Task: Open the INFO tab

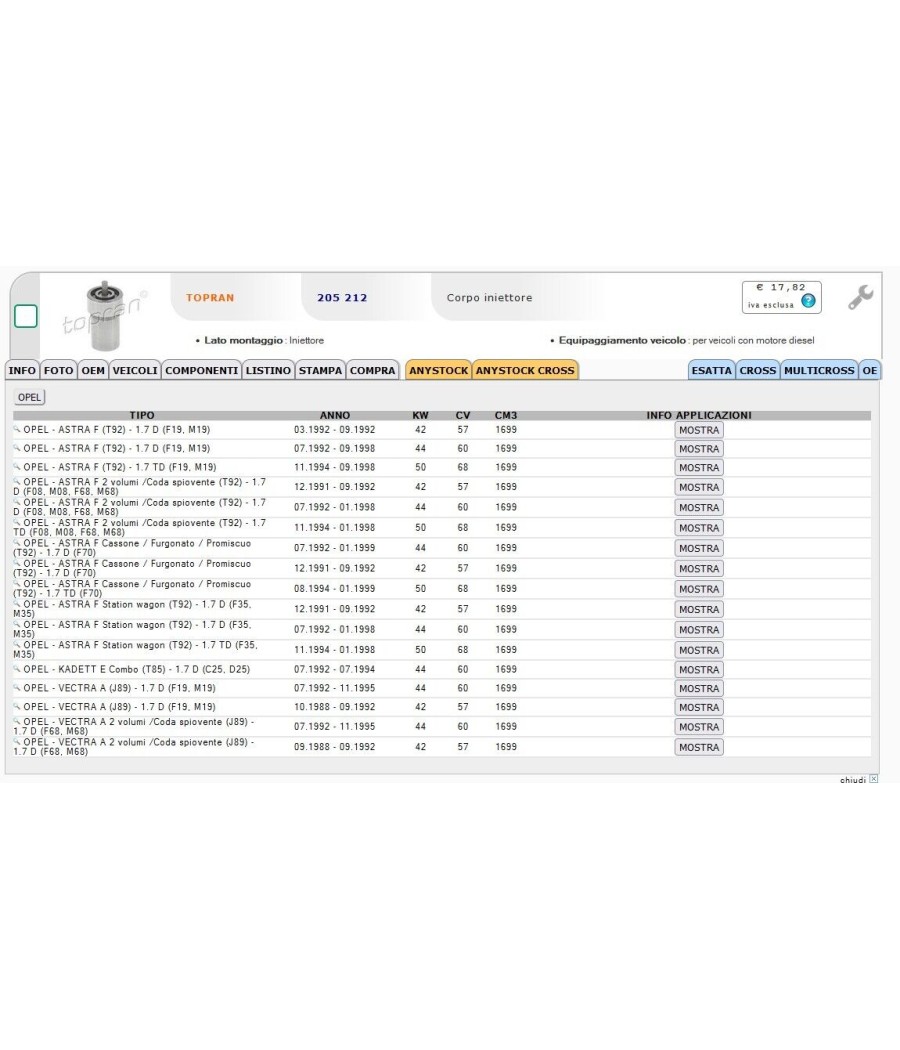Action: click(22, 370)
